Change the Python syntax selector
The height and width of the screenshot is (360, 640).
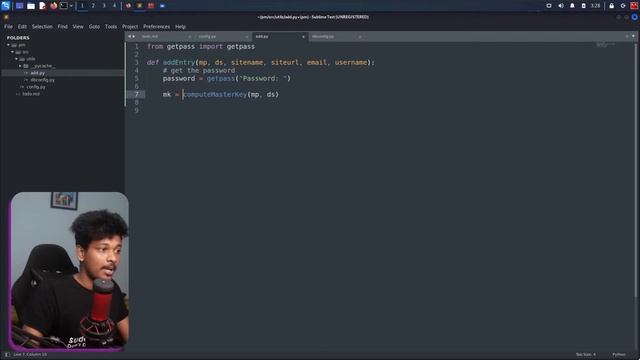(619, 354)
